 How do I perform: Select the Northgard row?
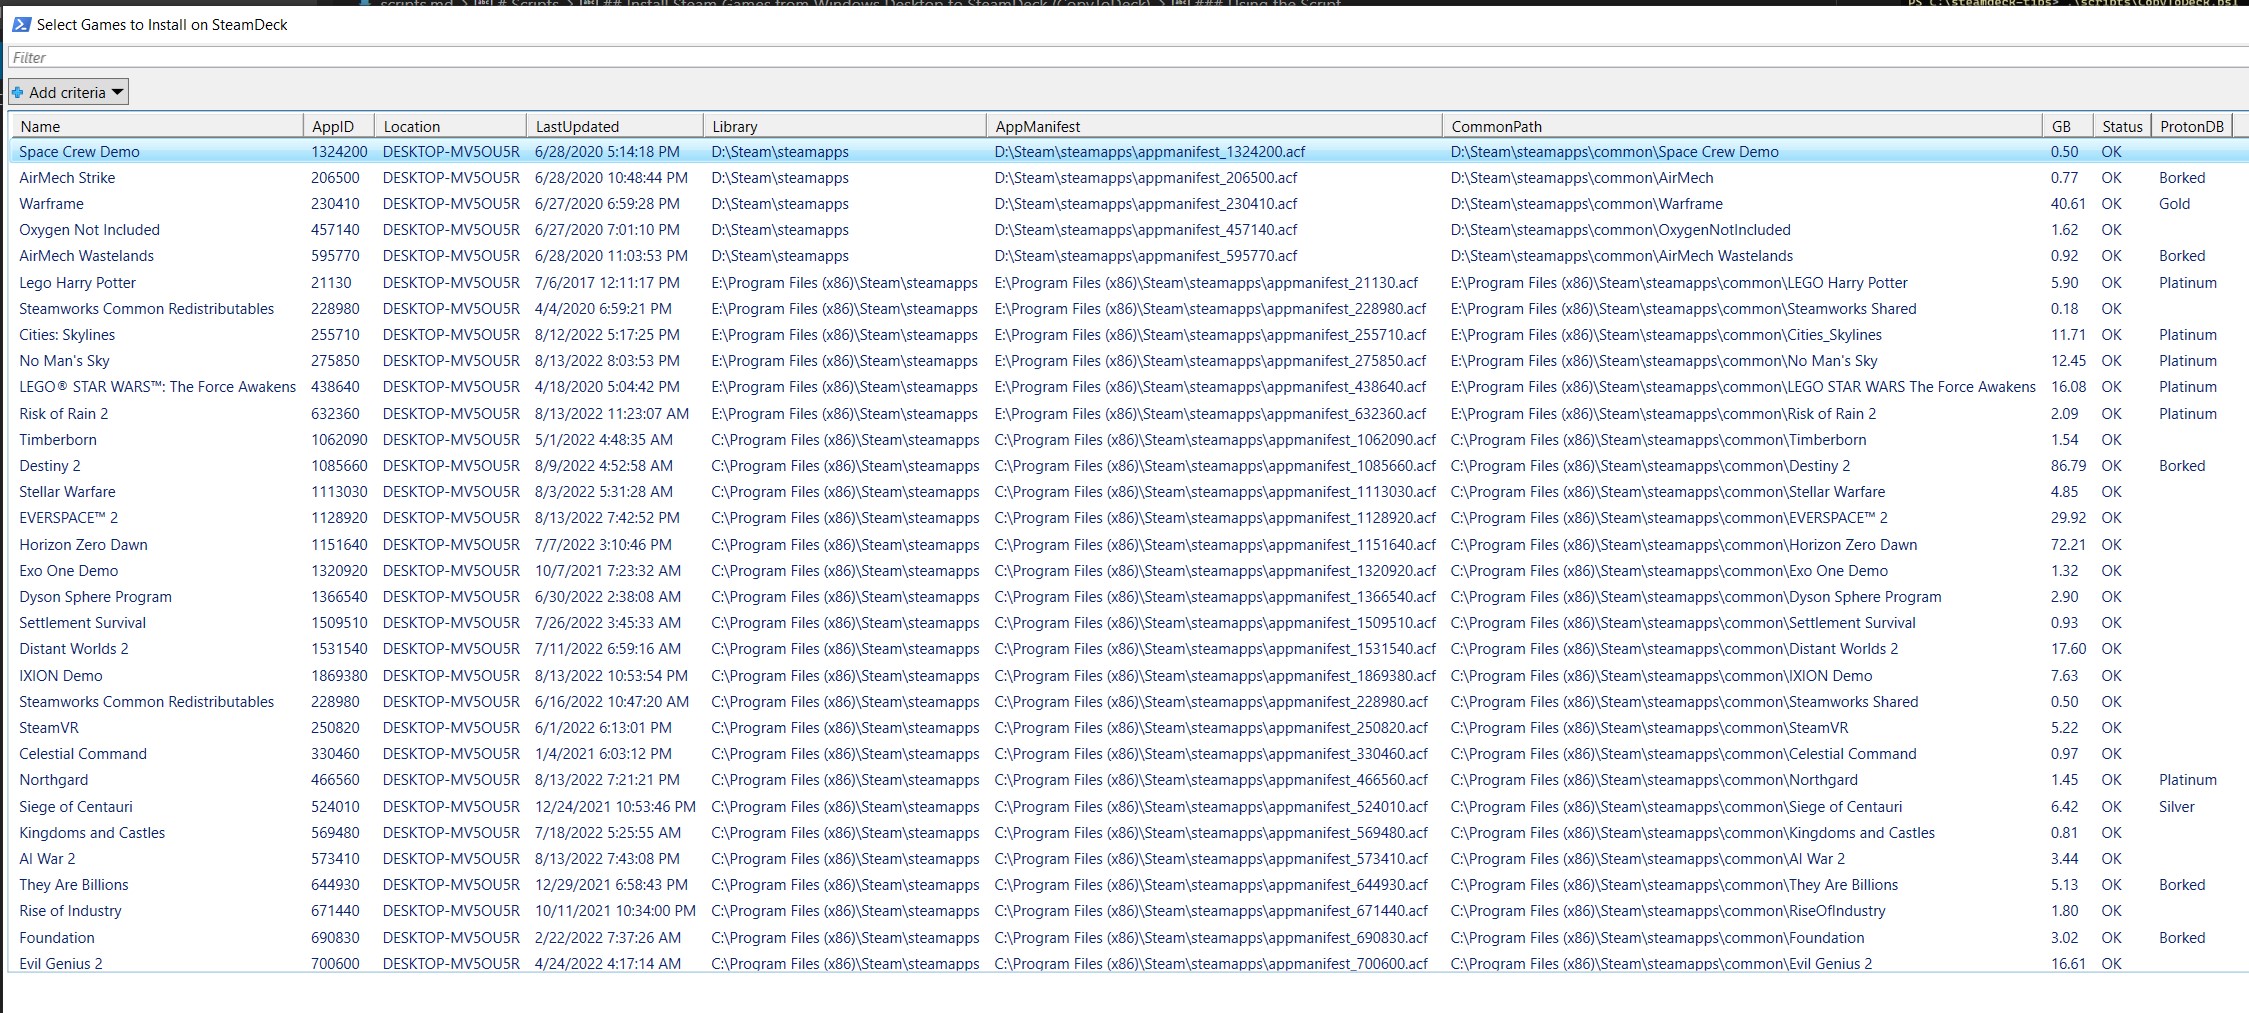1128,780
